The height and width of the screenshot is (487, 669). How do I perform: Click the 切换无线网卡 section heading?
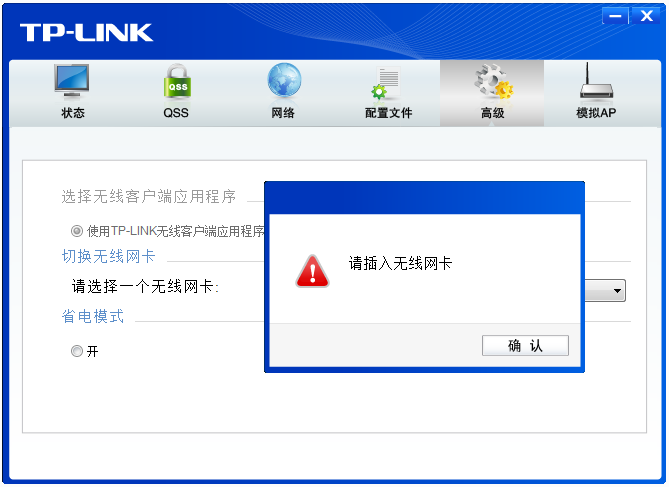click(x=108, y=256)
